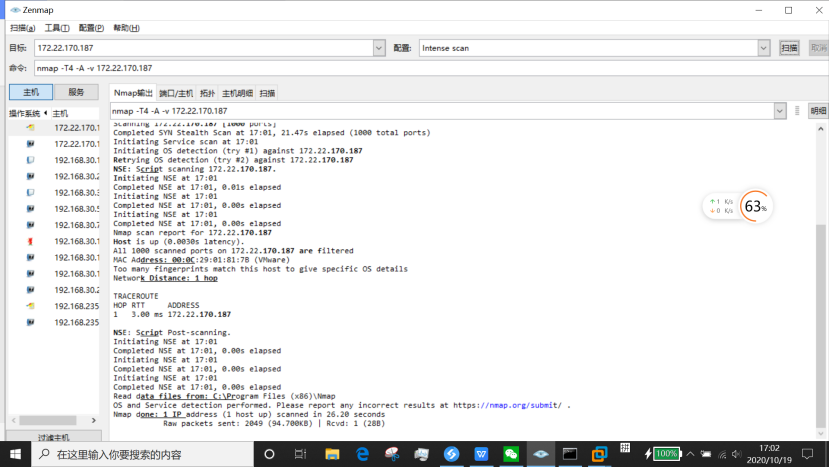
Task: Click OS icon beside 192.168.30.5
Action: 30,209
